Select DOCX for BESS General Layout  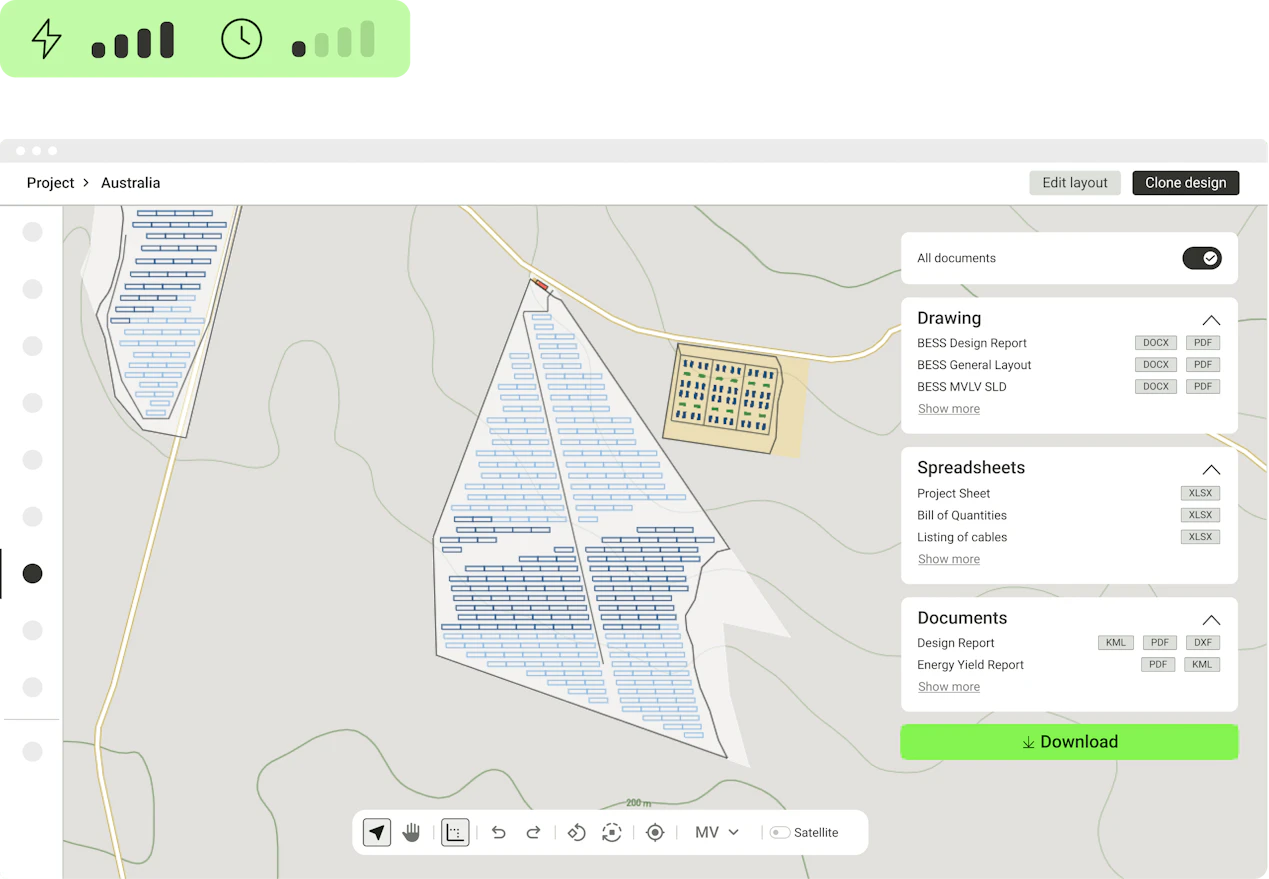(x=1156, y=365)
